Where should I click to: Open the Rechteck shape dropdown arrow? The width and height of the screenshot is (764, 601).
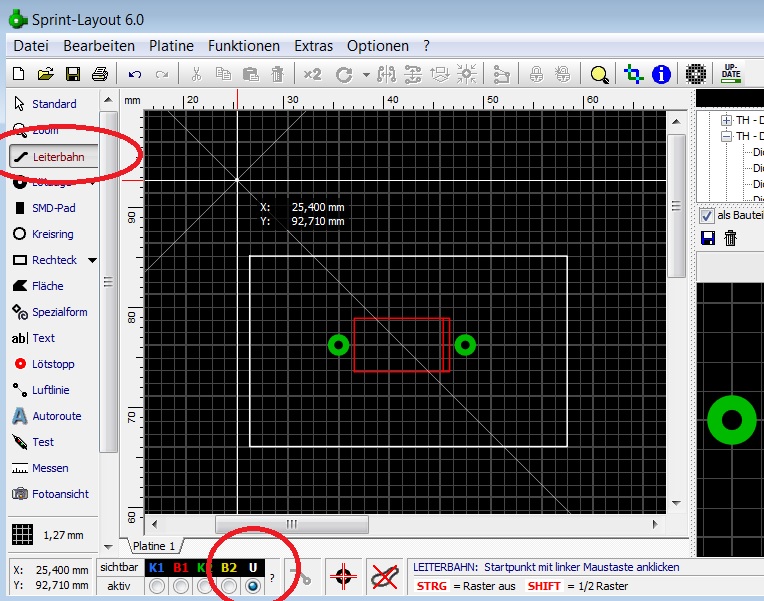click(92, 260)
